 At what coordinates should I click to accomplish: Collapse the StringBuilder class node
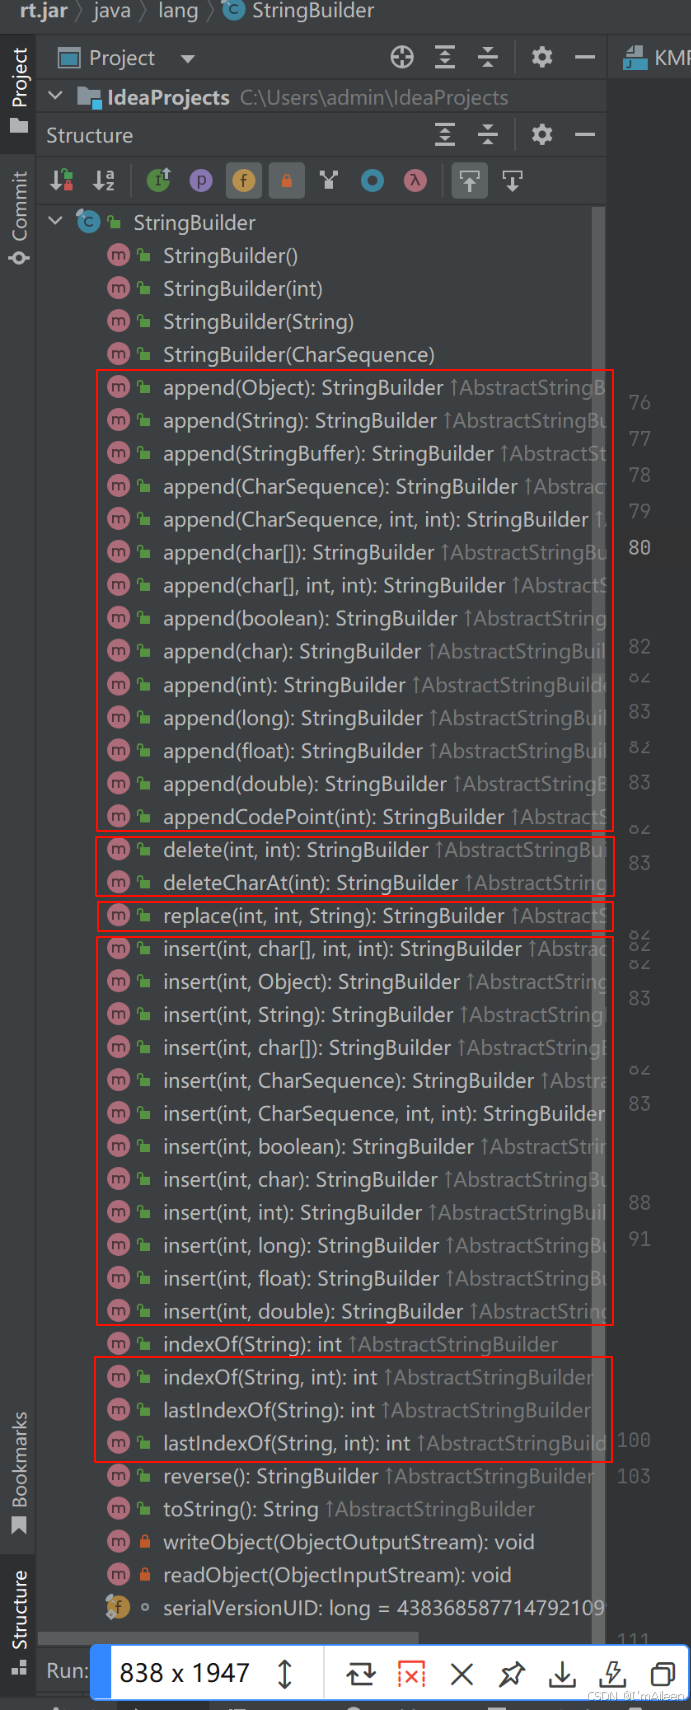pos(56,221)
